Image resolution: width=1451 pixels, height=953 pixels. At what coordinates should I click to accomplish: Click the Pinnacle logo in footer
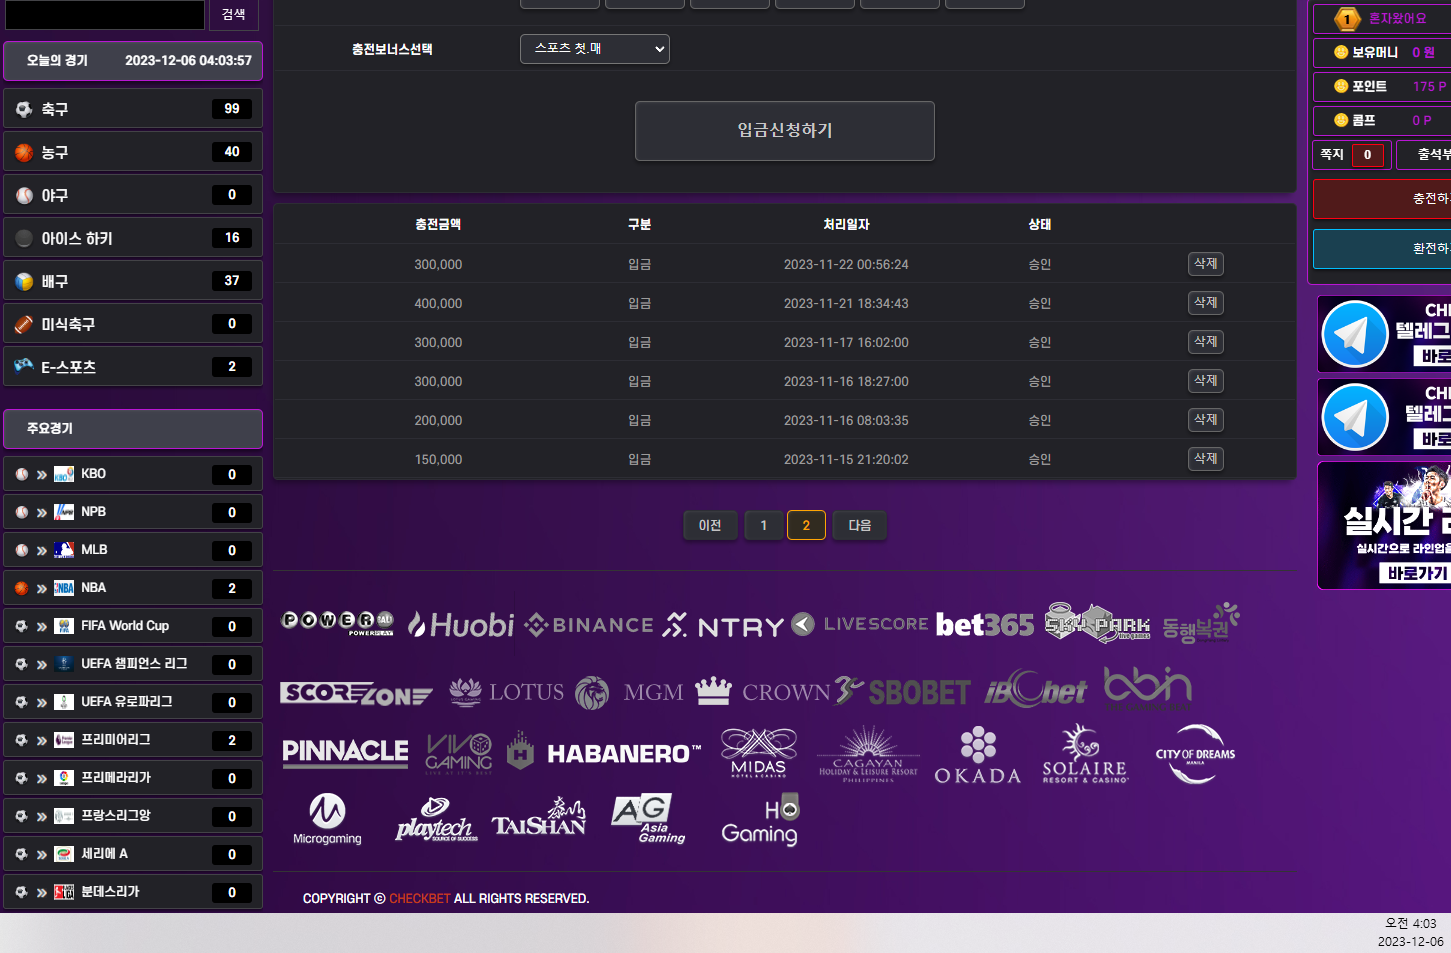click(x=345, y=752)
